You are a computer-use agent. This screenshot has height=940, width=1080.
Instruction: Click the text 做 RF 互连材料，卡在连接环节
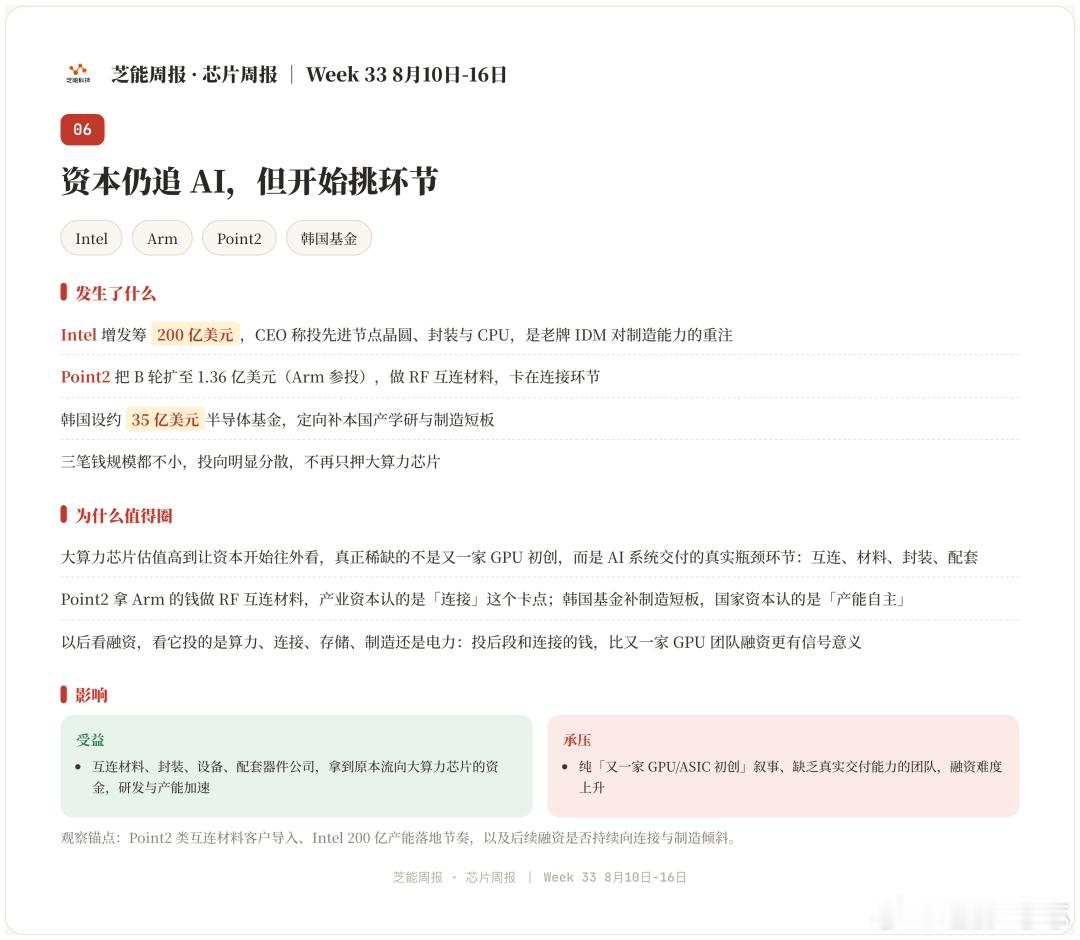click(495, 377)
